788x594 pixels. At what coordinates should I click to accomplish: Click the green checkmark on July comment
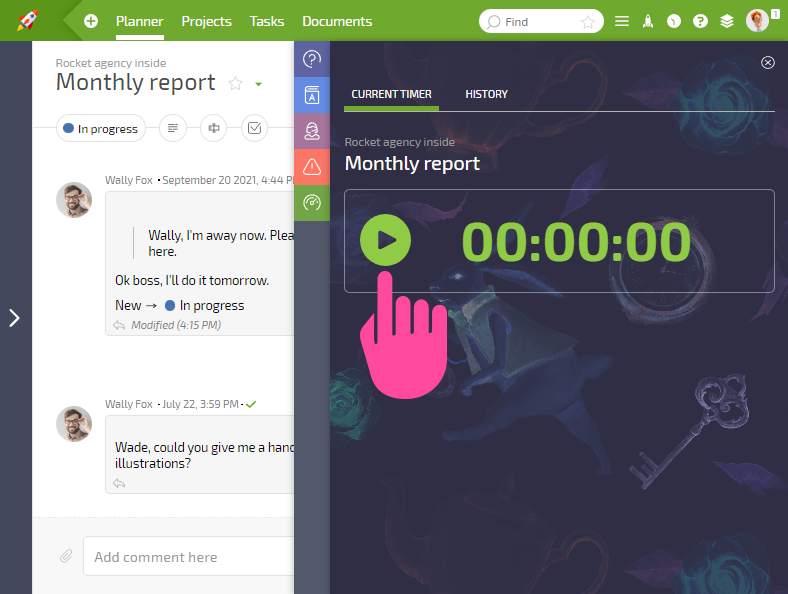pos(251,404)
